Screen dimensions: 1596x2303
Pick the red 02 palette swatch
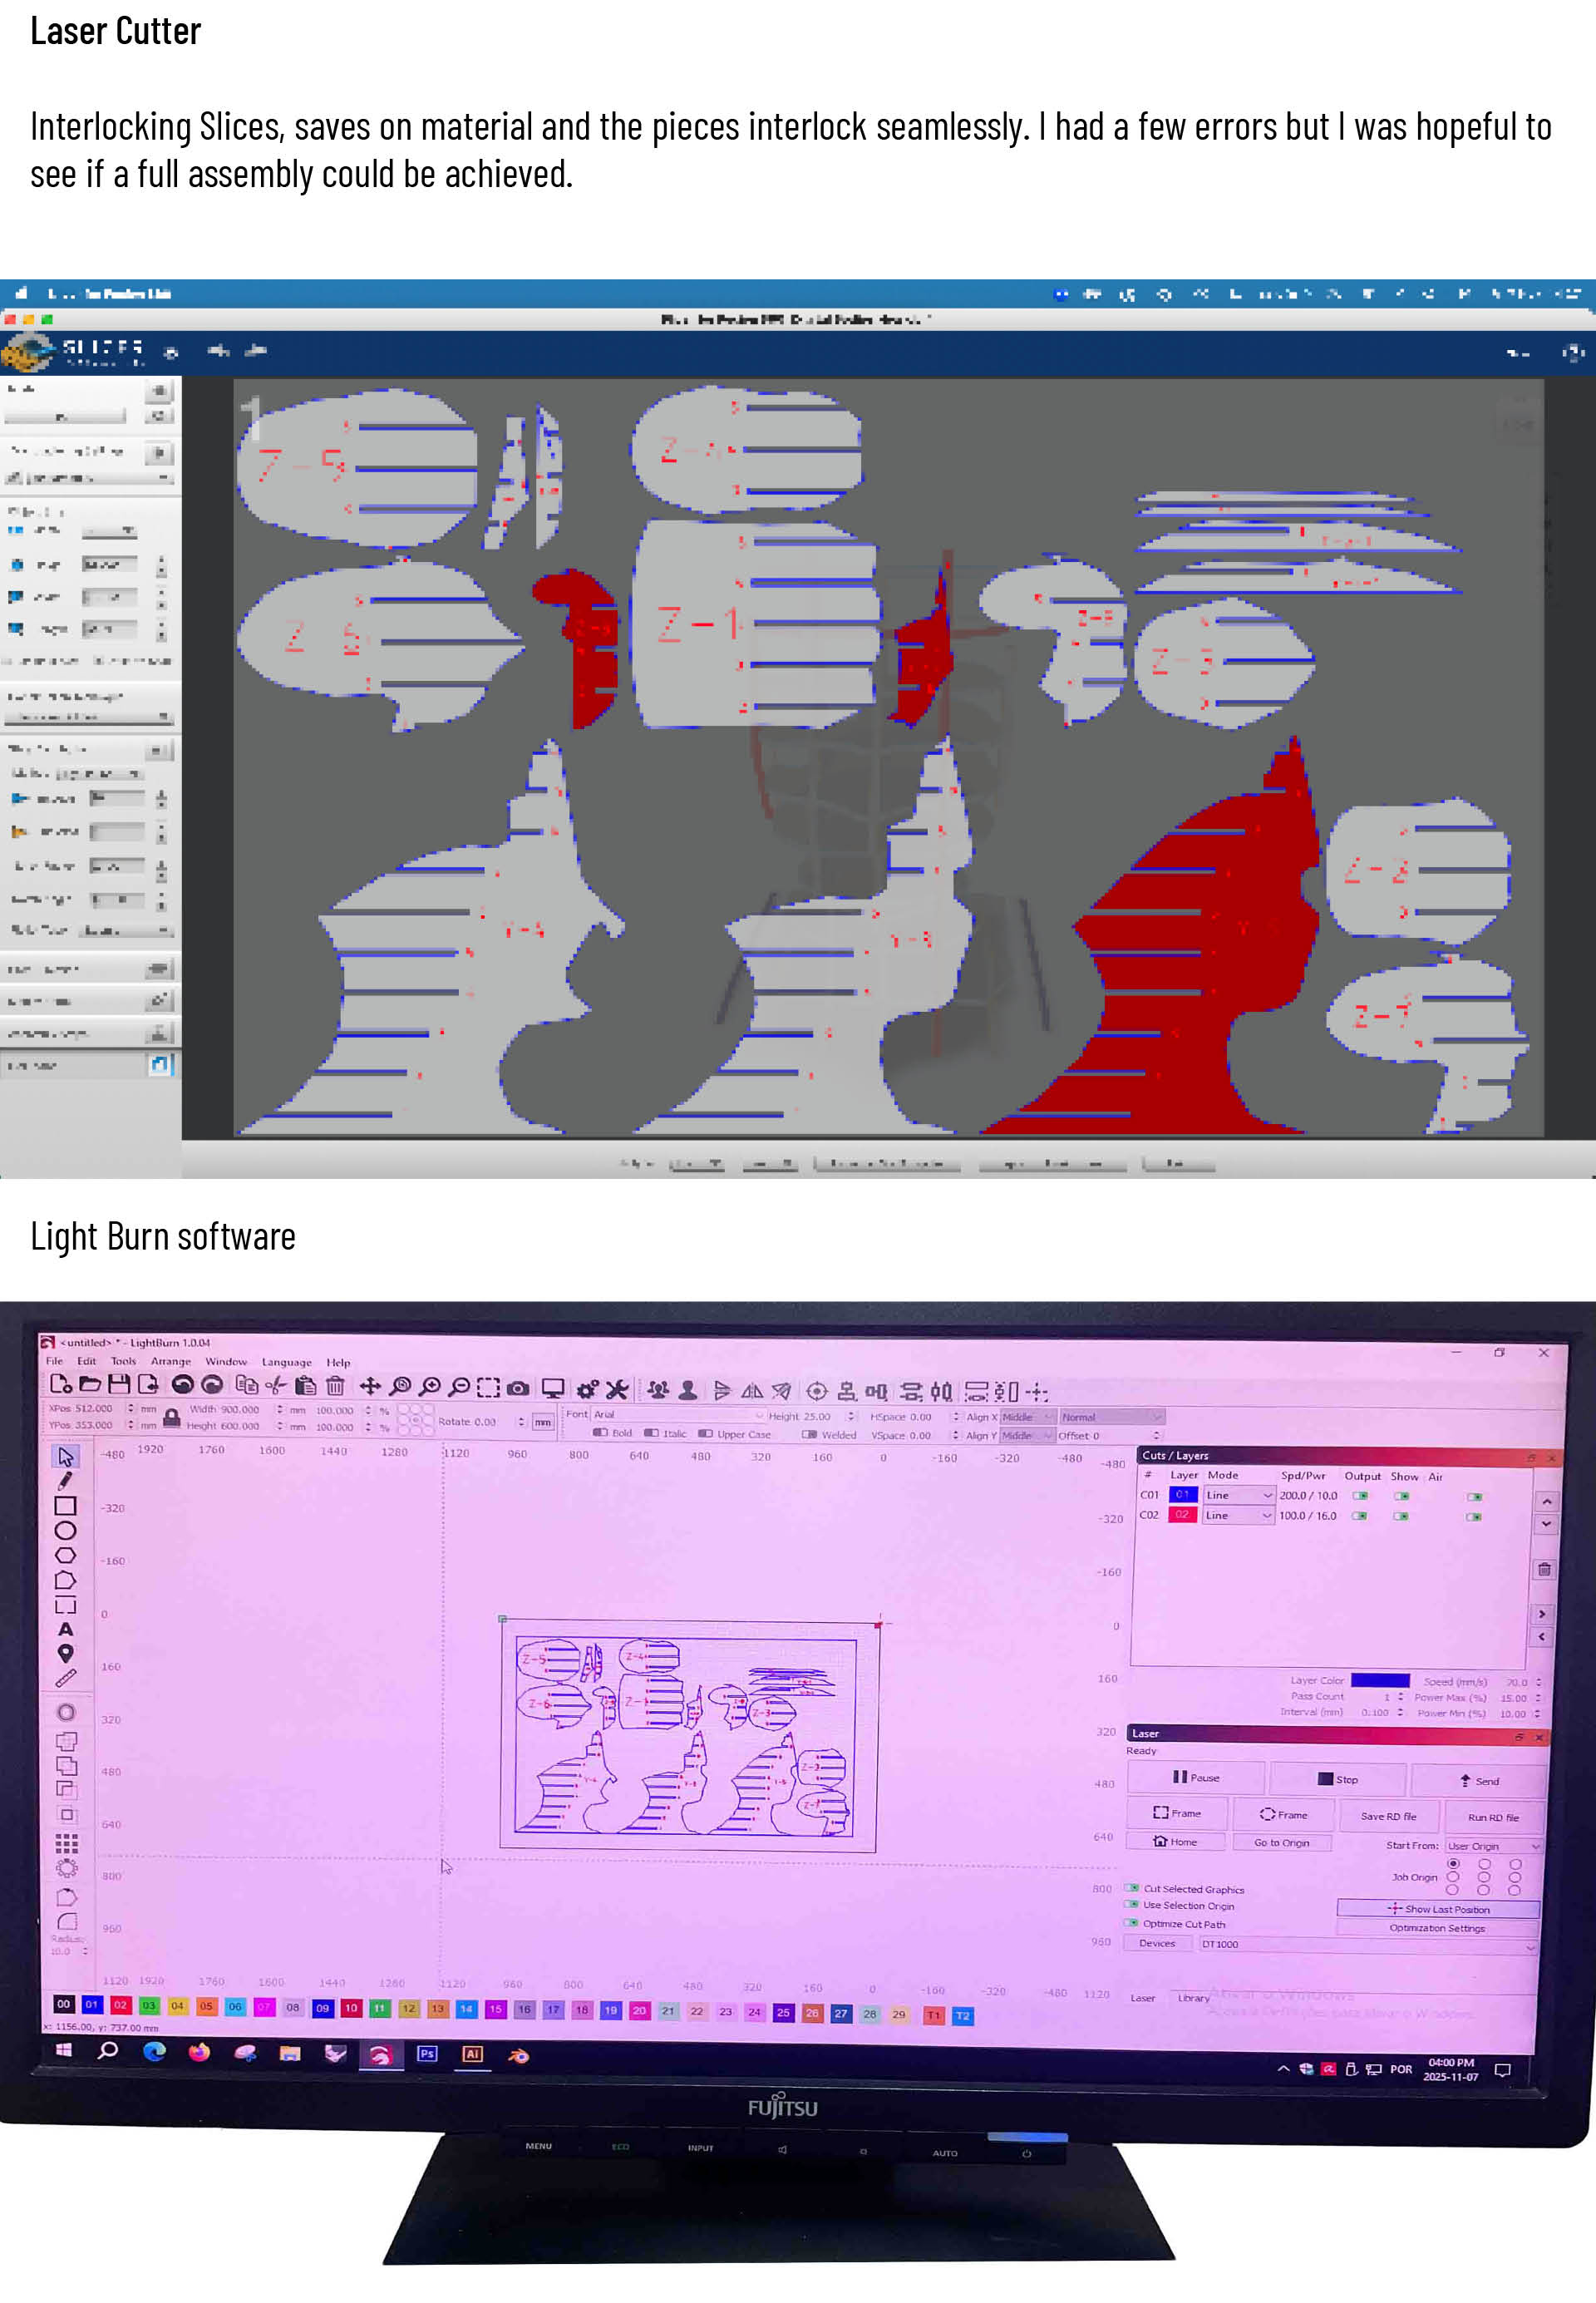120,2004
